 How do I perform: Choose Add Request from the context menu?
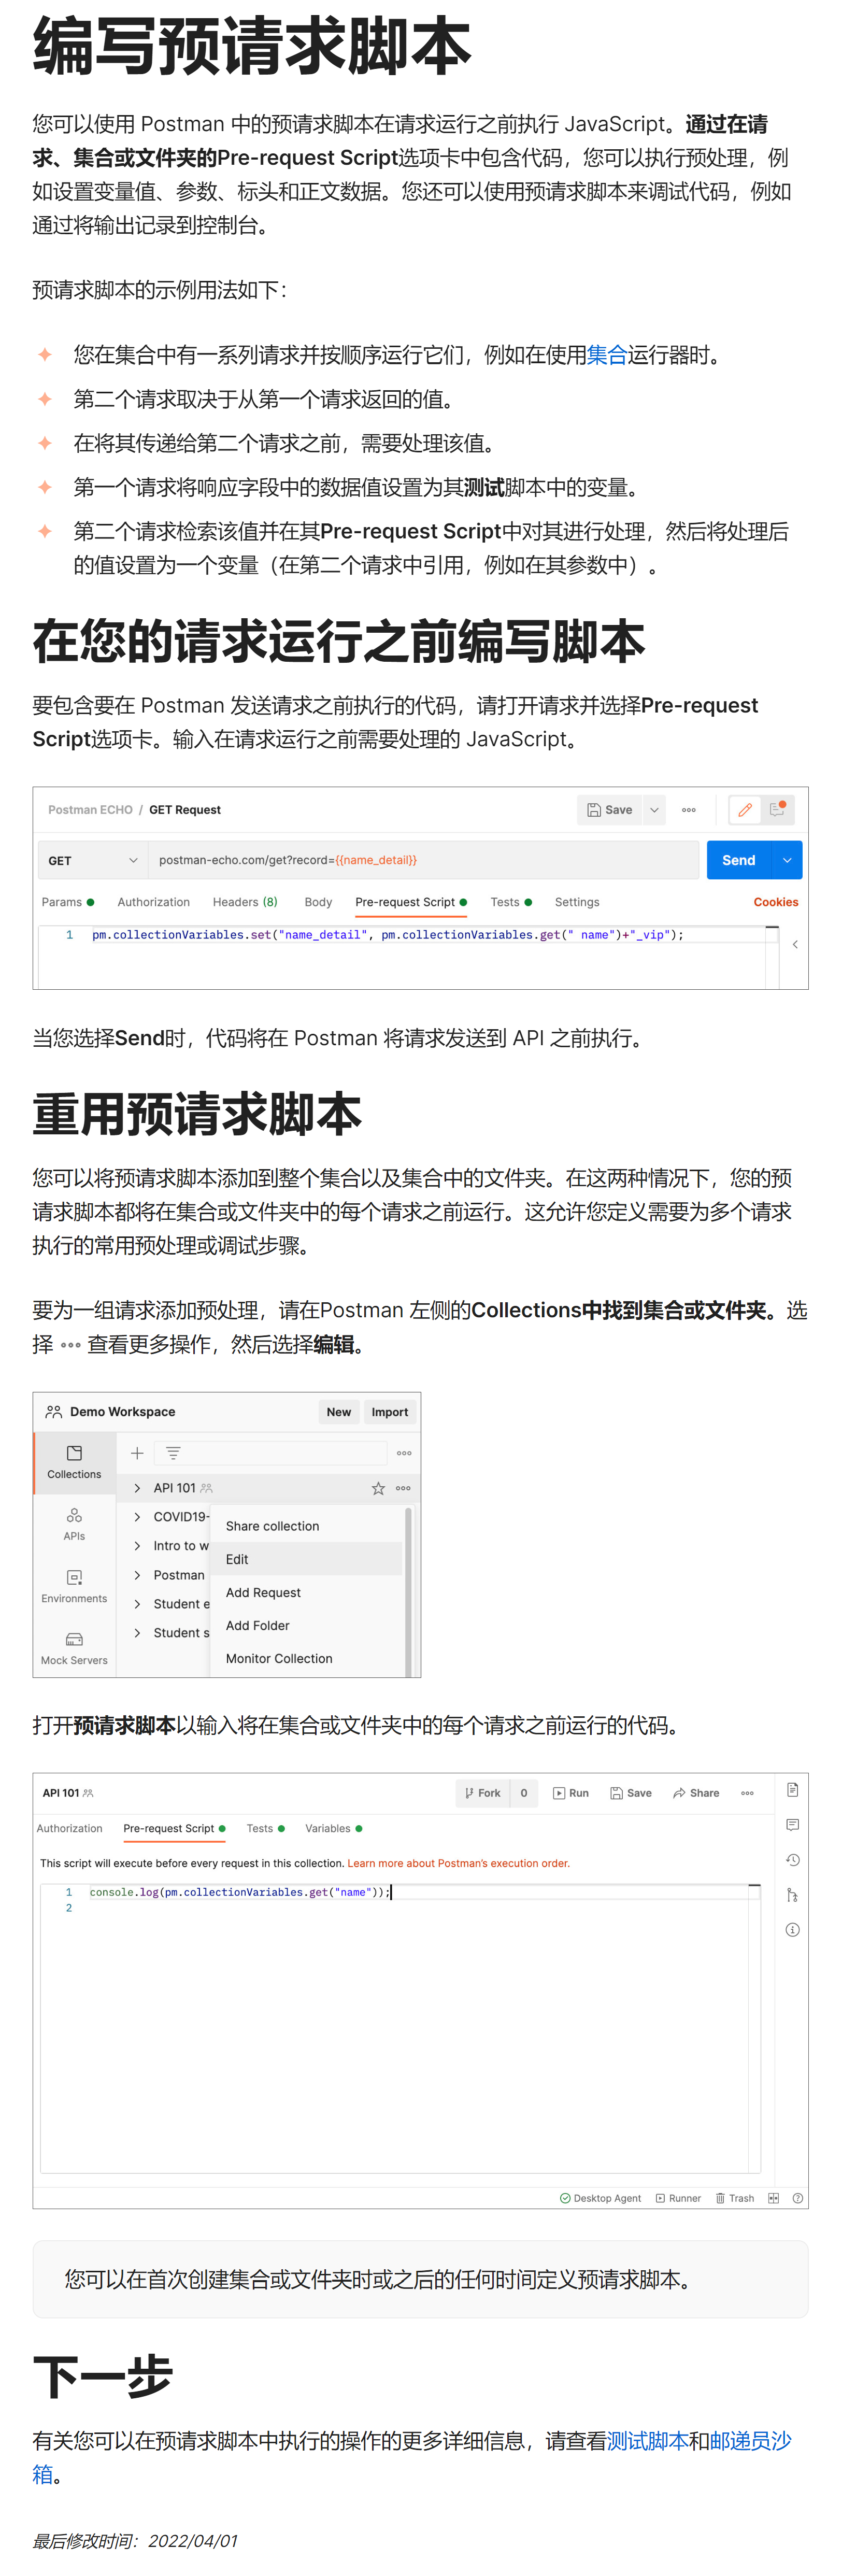tap(307, 1592)
